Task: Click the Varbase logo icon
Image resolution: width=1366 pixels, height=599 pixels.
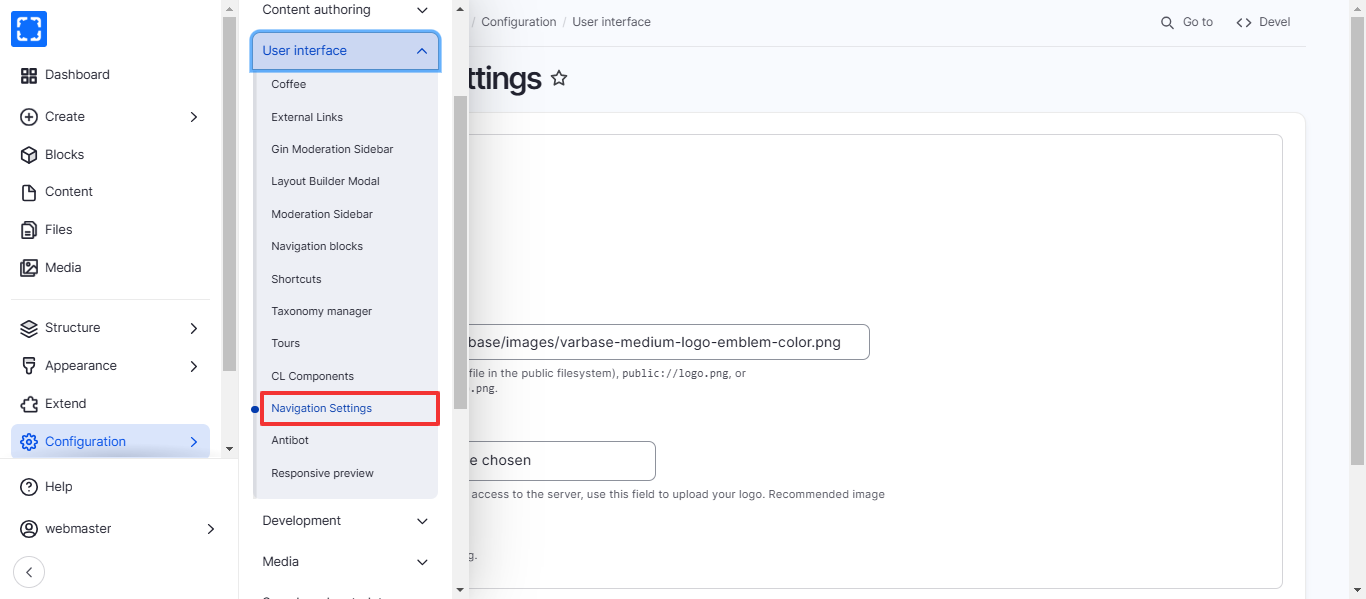Action: pos(29,29)
